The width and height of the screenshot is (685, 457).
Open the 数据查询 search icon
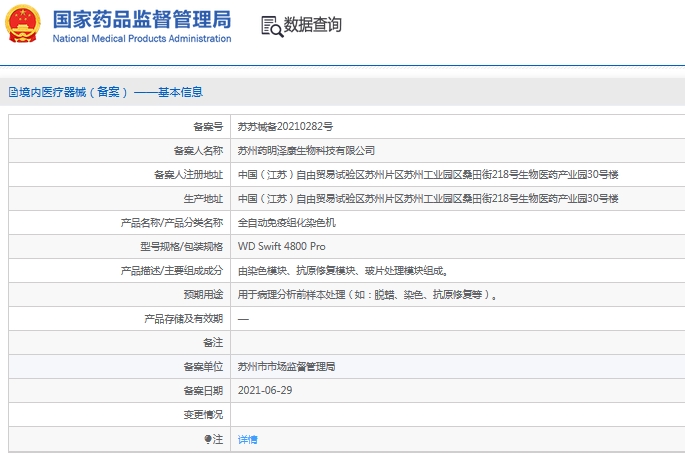tap(272, 26)
